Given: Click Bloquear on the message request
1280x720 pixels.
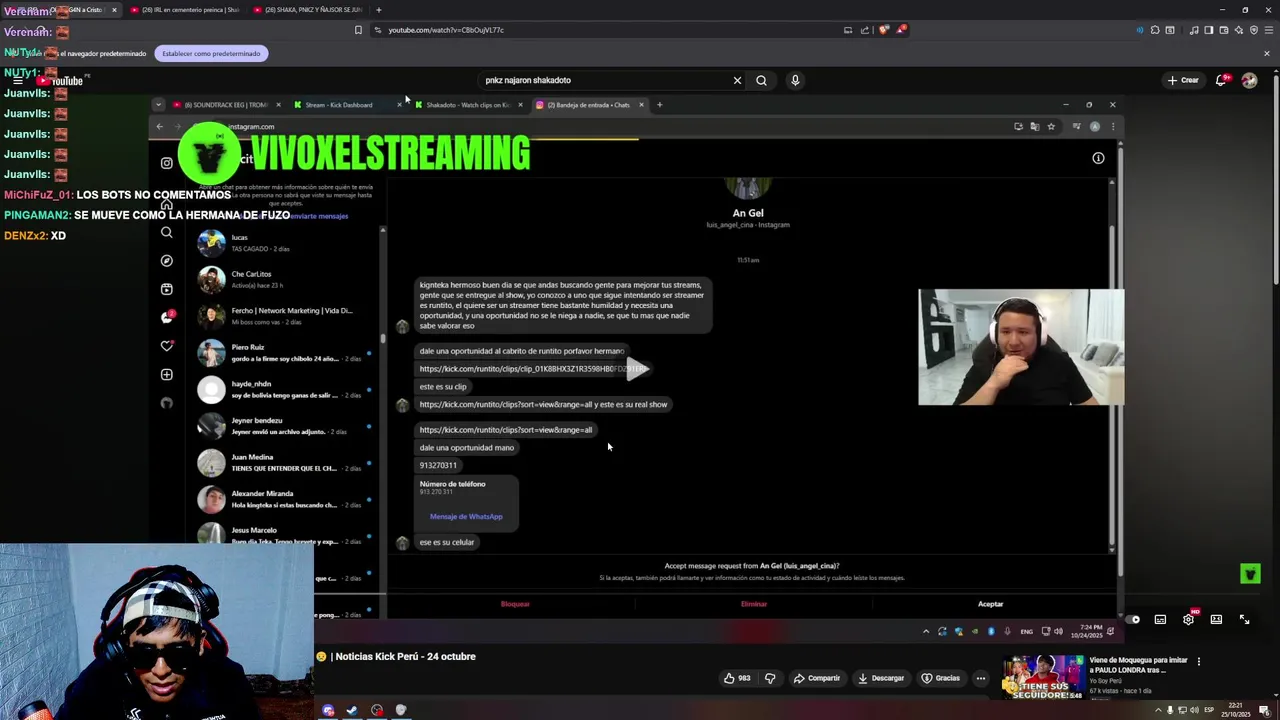Looking at the screenshot, I should pos(515,604).
